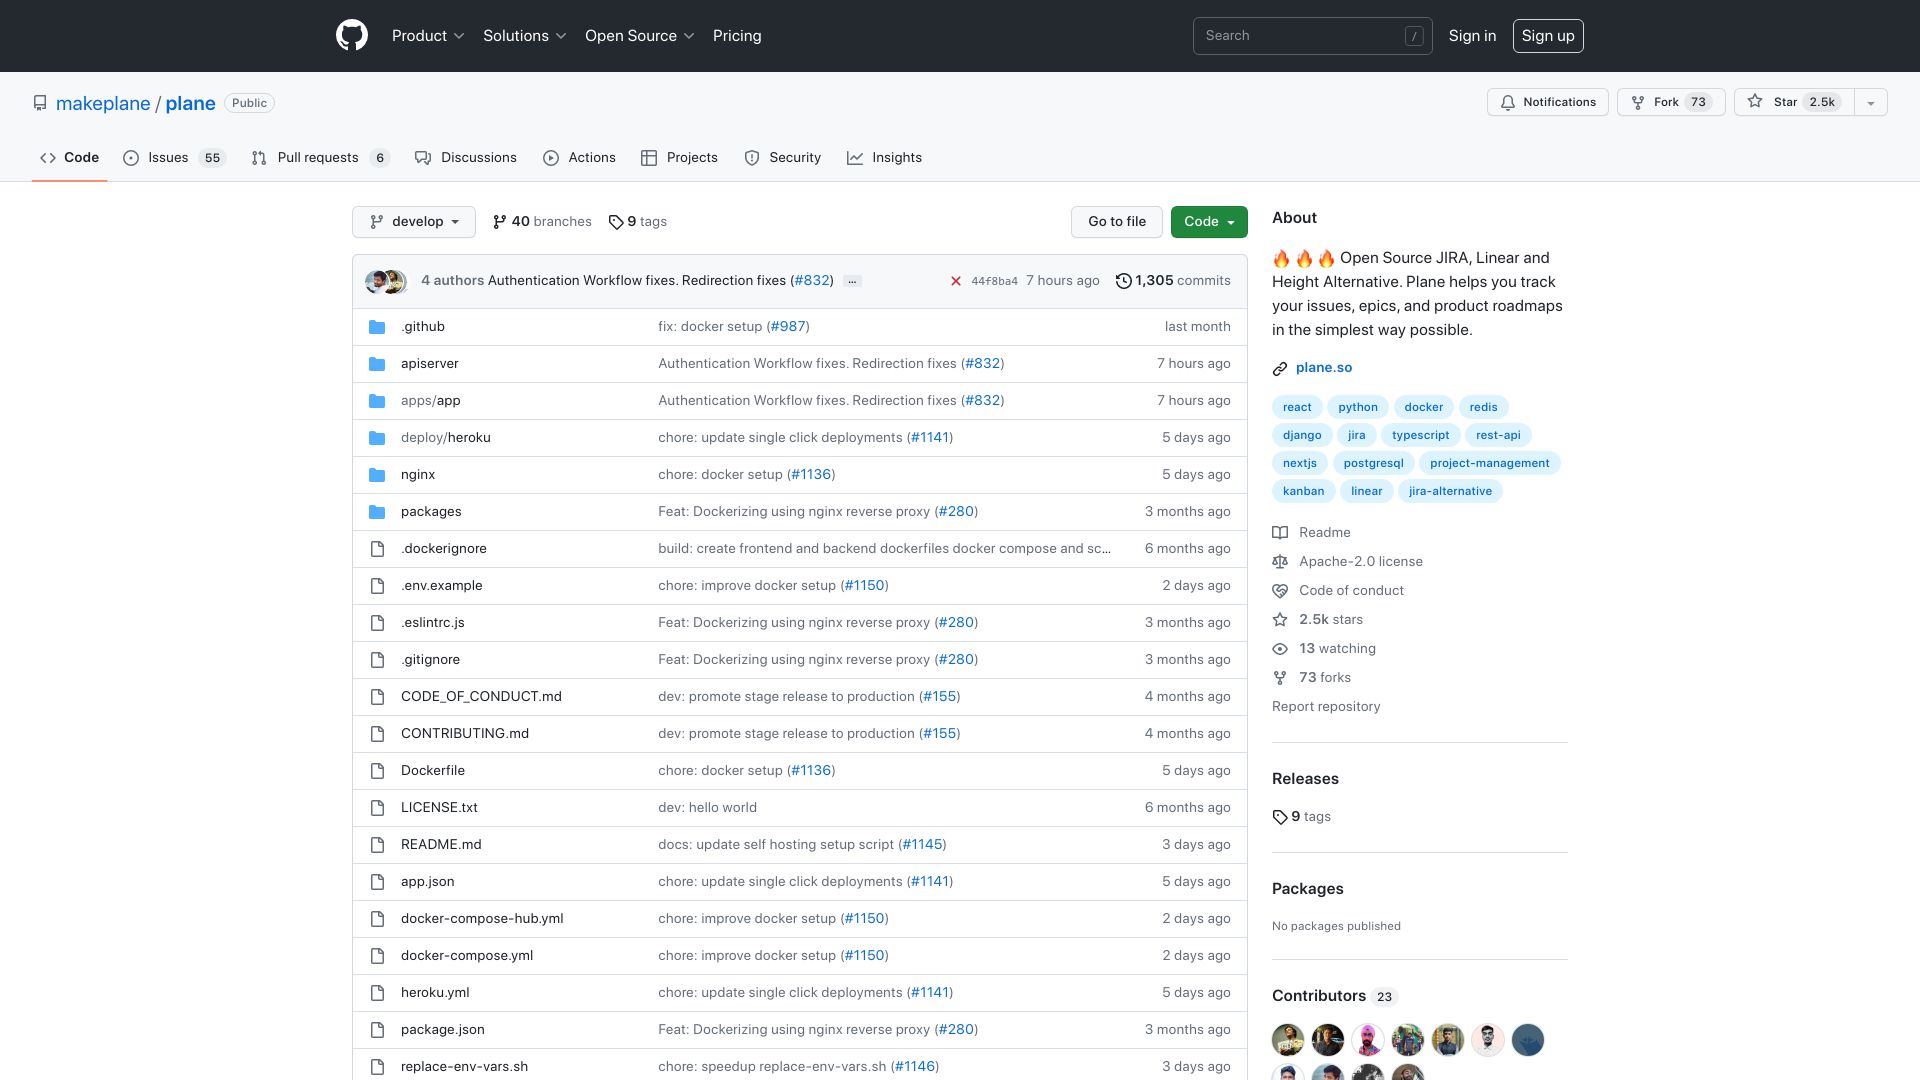Click the react topic tag
This screenshot has height=1080, width=1920.
coord(1297,407)
